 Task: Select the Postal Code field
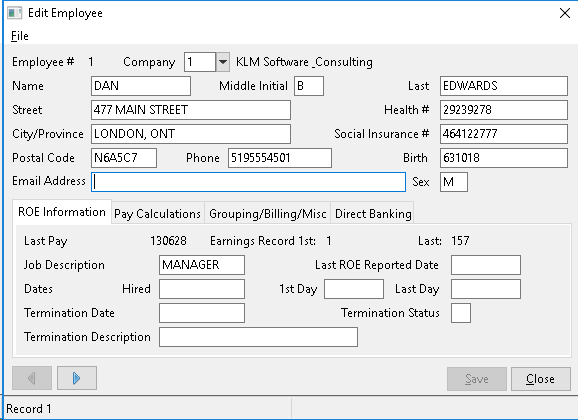point(124,158)
